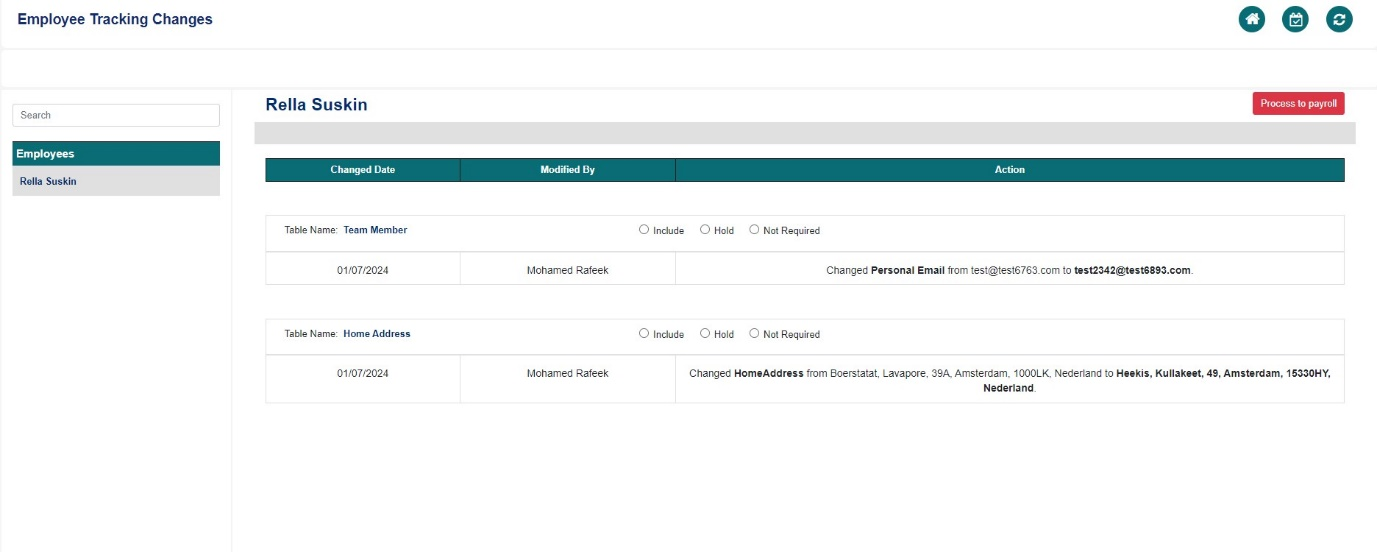Click the refresh arrows icon
The image size is (1377, 552).
(1339, 19)
